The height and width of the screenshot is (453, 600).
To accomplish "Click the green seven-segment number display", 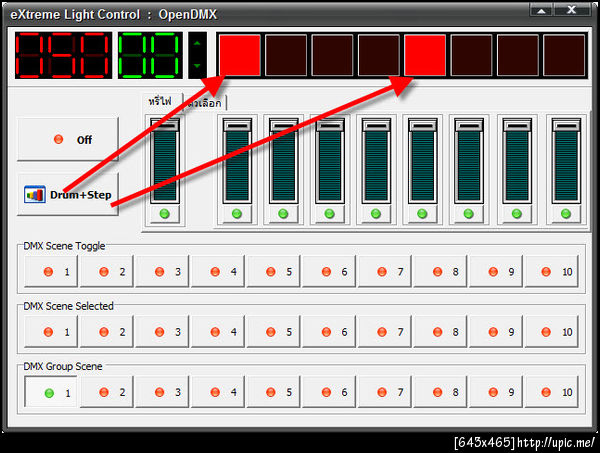I will point(150,55).
